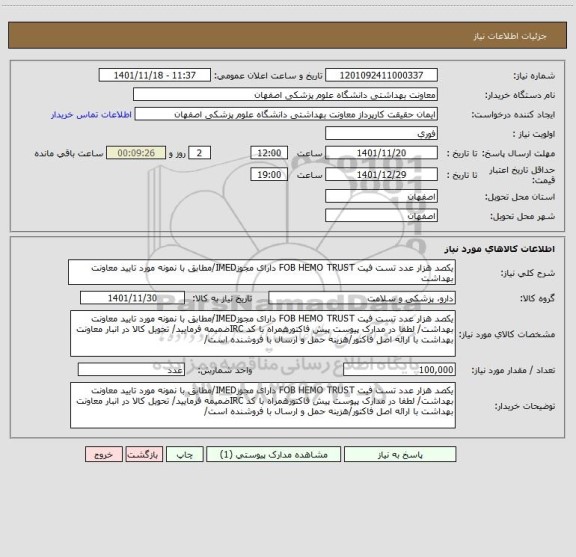Click the validity time field 19:00
The image size is (576, 557).
click(269, 175)
